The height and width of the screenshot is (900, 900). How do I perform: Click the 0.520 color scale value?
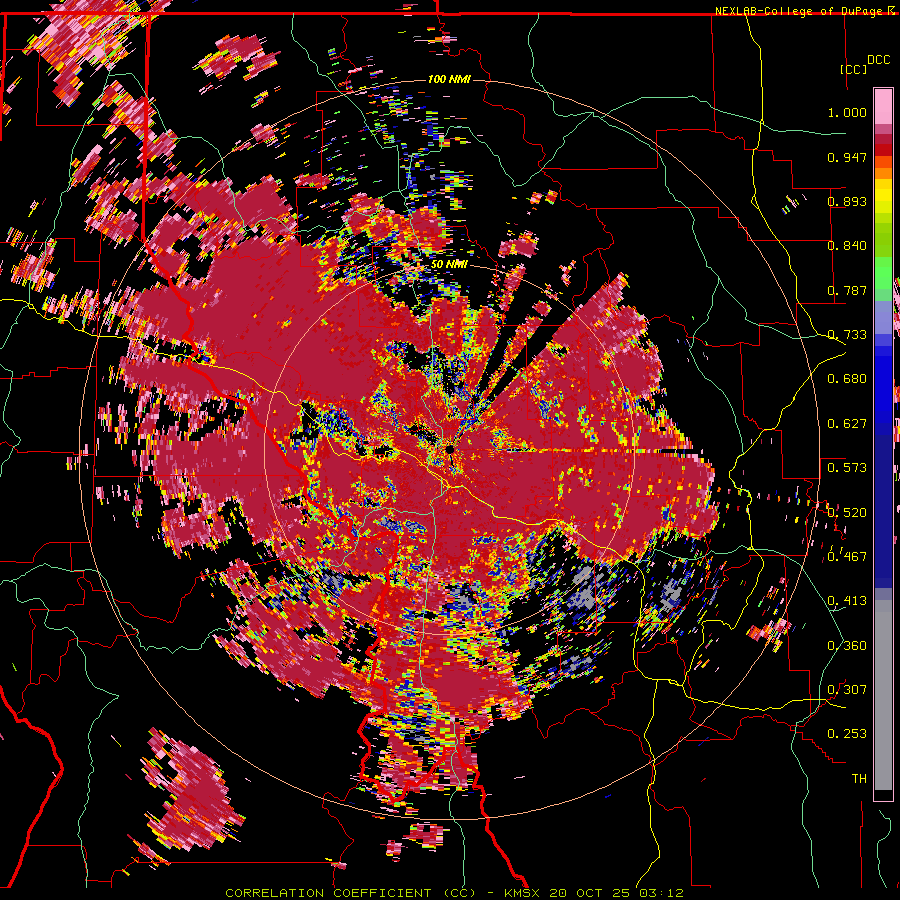click(x=847, y=512)
